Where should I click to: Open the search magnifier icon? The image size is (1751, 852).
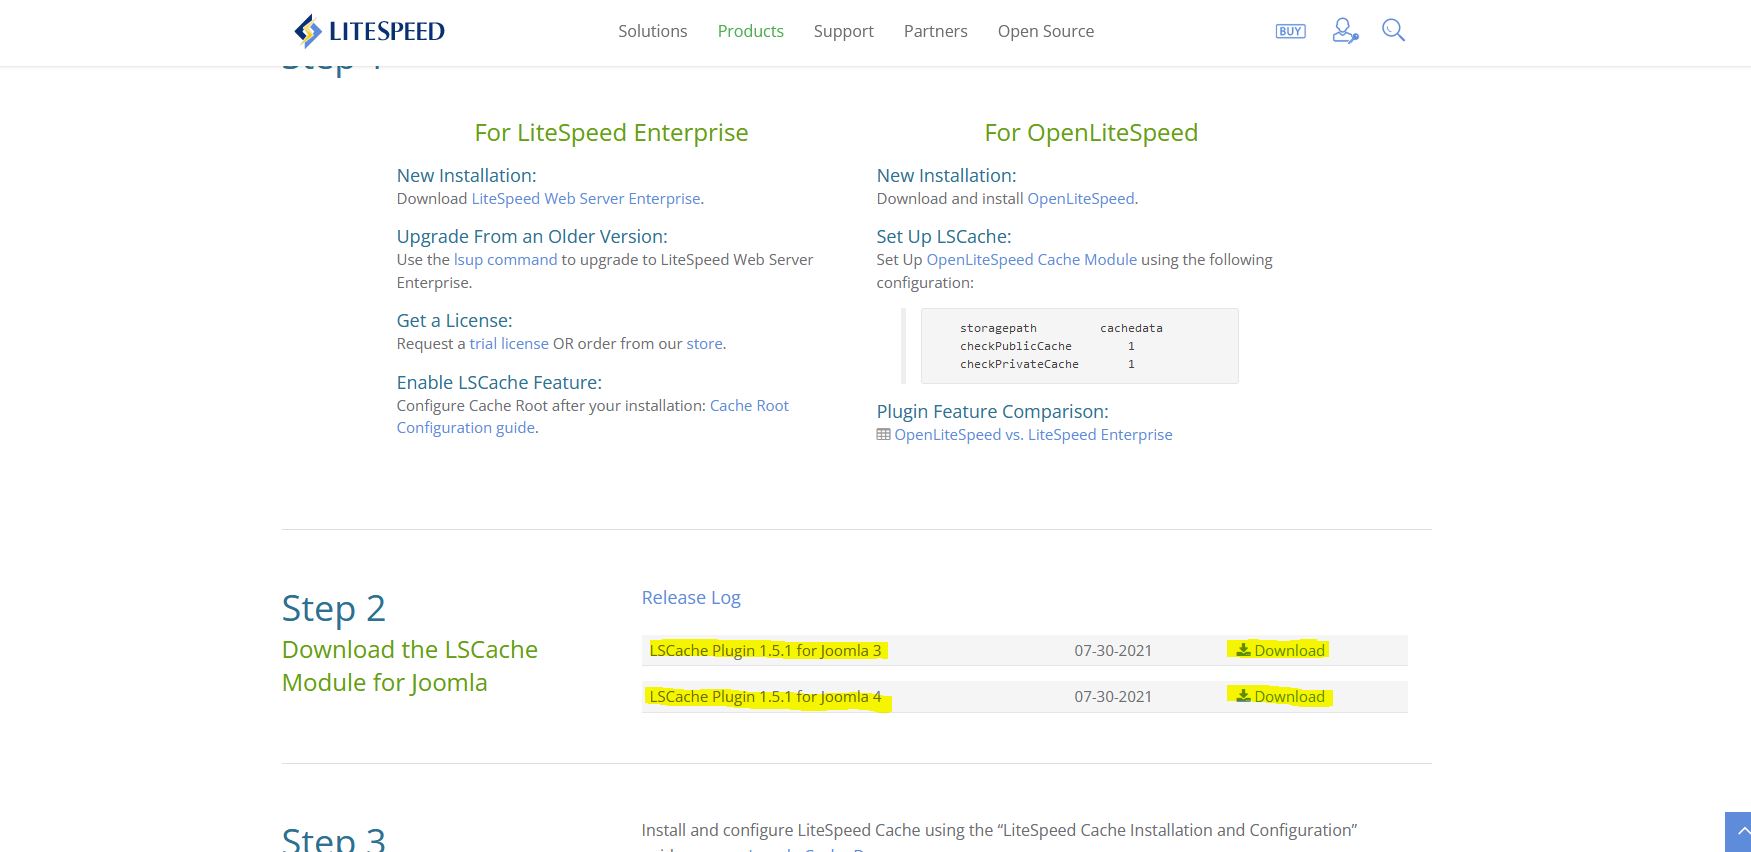(1393, 31)
